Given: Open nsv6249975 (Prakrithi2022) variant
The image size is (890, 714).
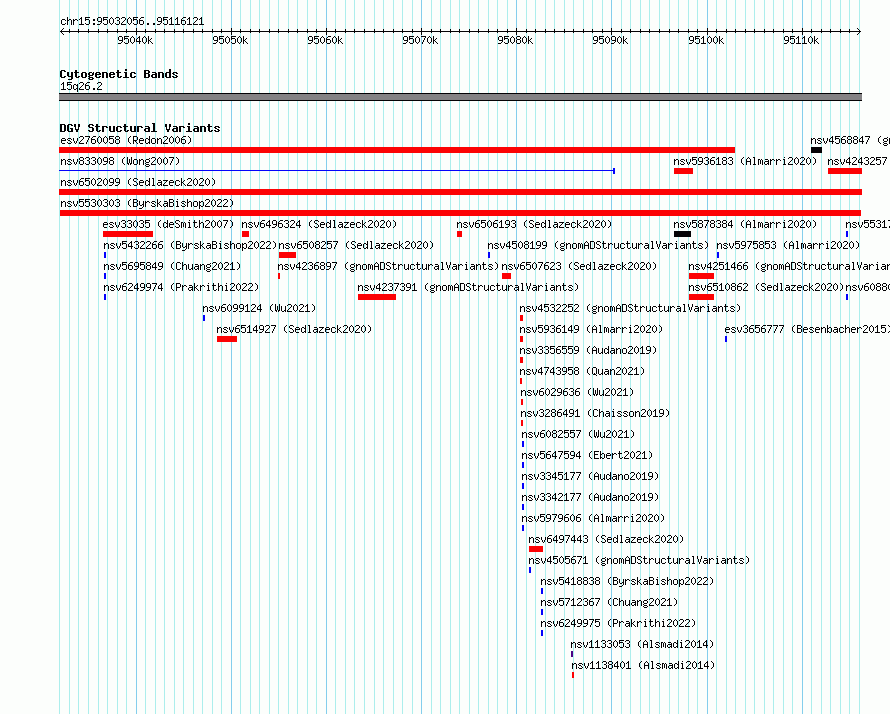Looking at the screenshot, I should pyautogui.click(x=618, y=623).
